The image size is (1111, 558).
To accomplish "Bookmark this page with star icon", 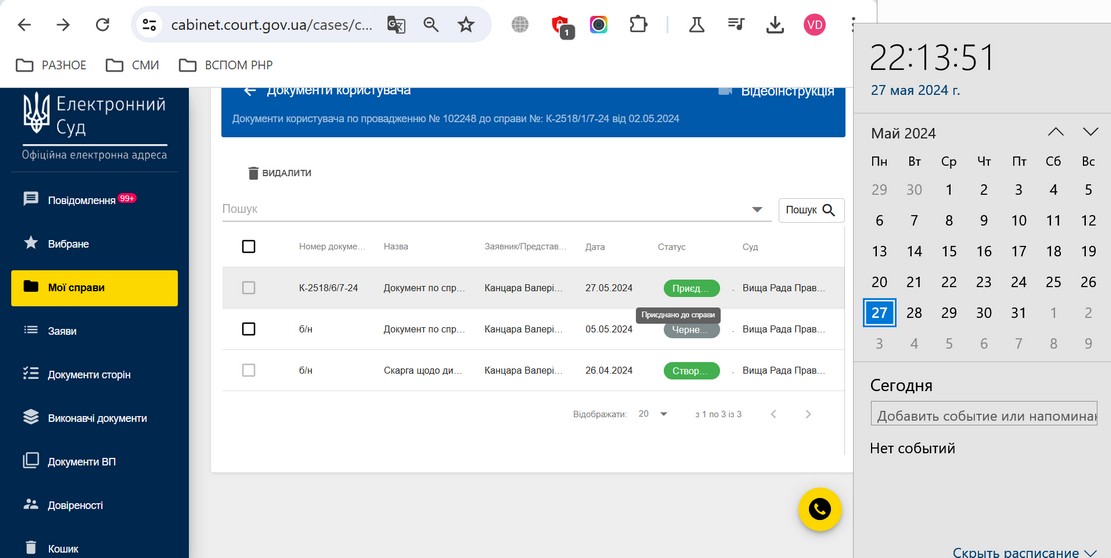I will pos(466,25).
